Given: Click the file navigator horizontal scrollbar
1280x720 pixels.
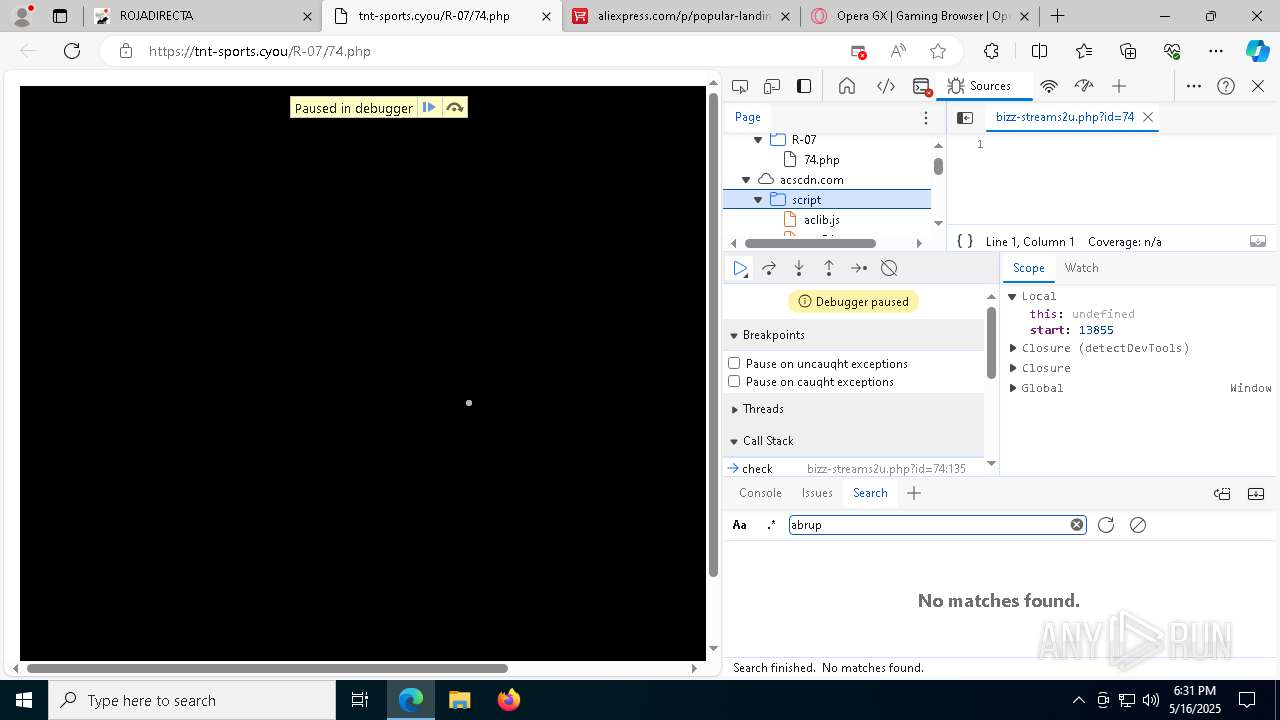Looking at the screenshot, I should pos(810,243).
